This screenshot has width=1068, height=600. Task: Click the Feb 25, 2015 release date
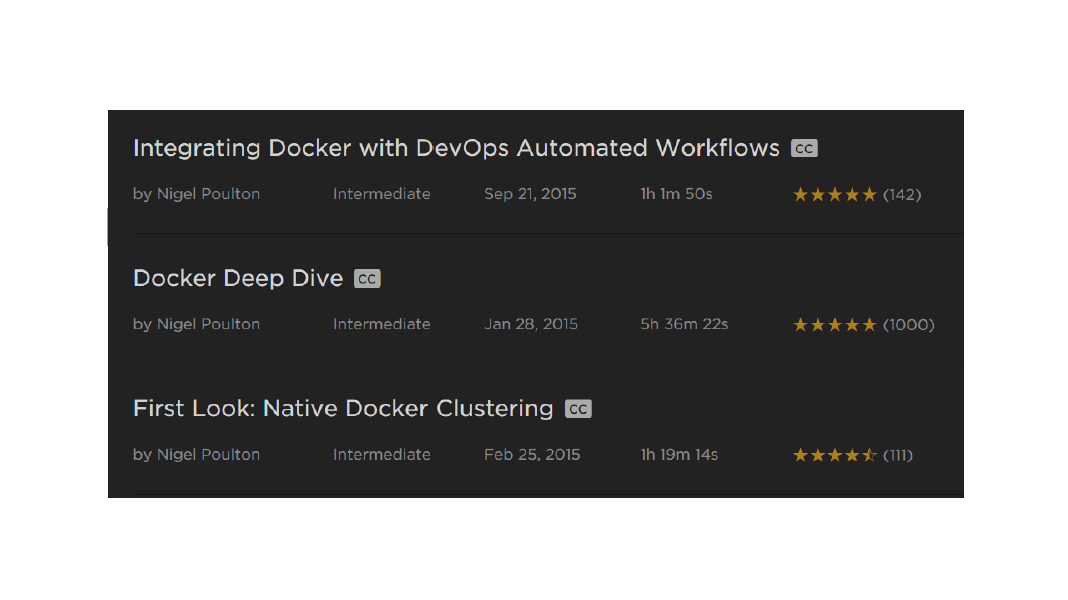click(532, 454)
